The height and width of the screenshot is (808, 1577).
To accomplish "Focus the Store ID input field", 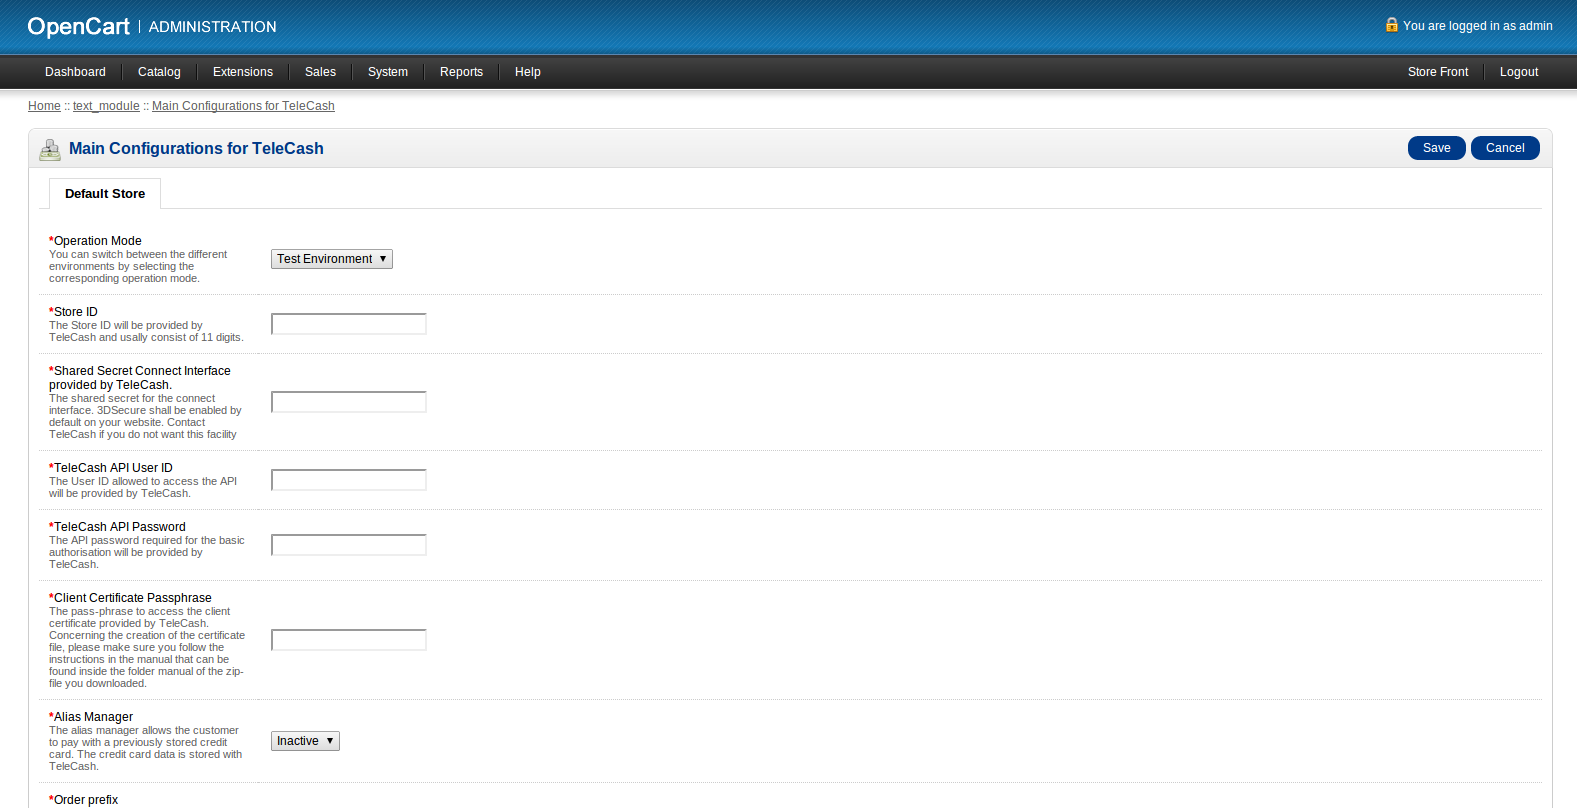I will 349,324.
